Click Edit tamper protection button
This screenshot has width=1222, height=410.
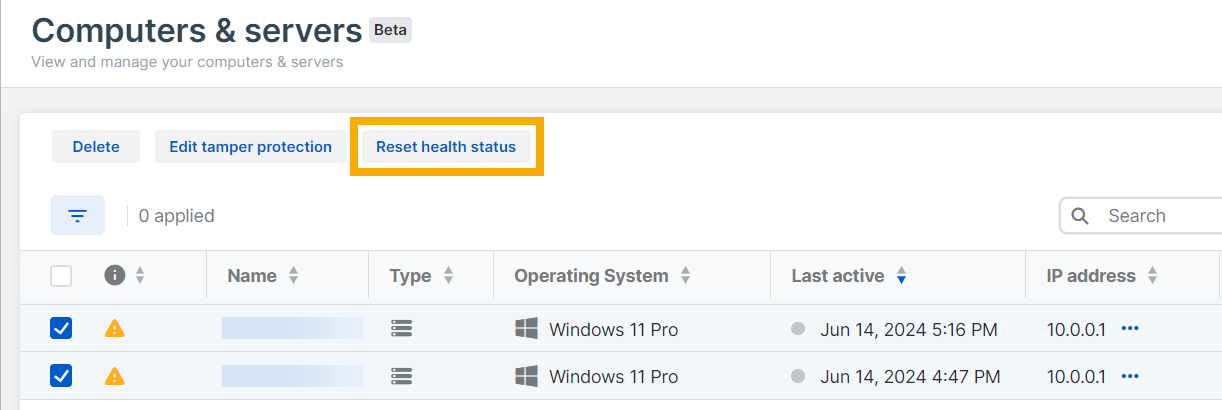tap(250, 147)
